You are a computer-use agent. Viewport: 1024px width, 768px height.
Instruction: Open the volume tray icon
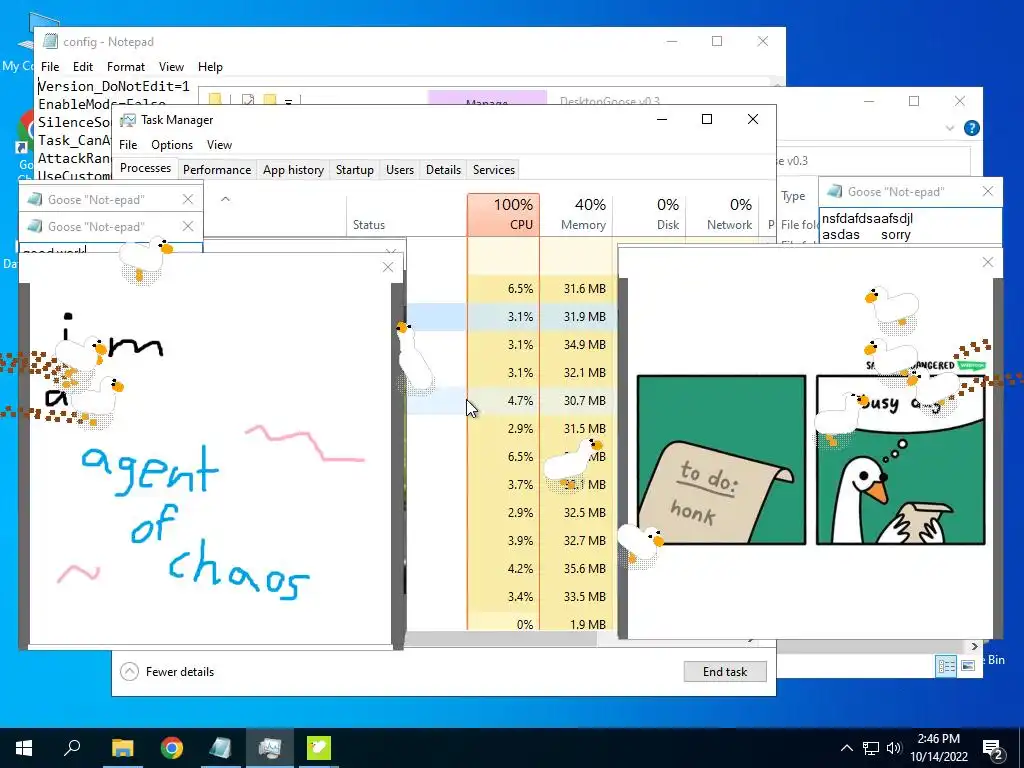tap(894, 748)
